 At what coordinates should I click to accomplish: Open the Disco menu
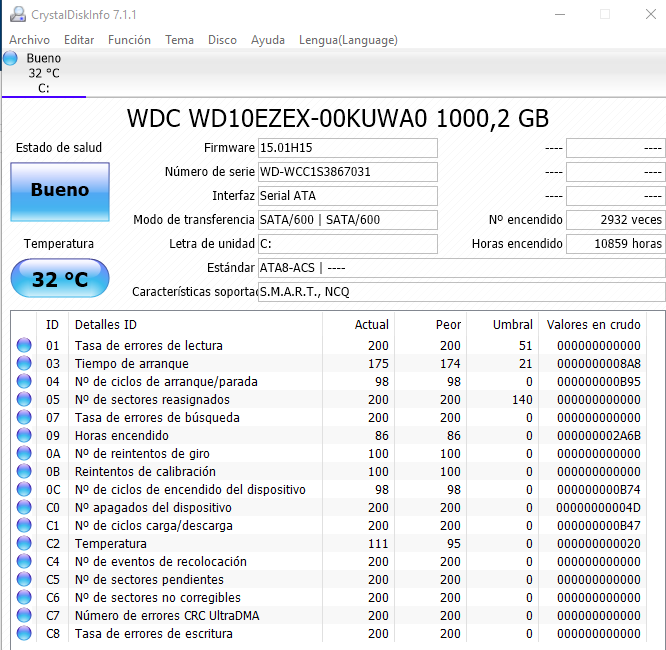pos(222,40)
